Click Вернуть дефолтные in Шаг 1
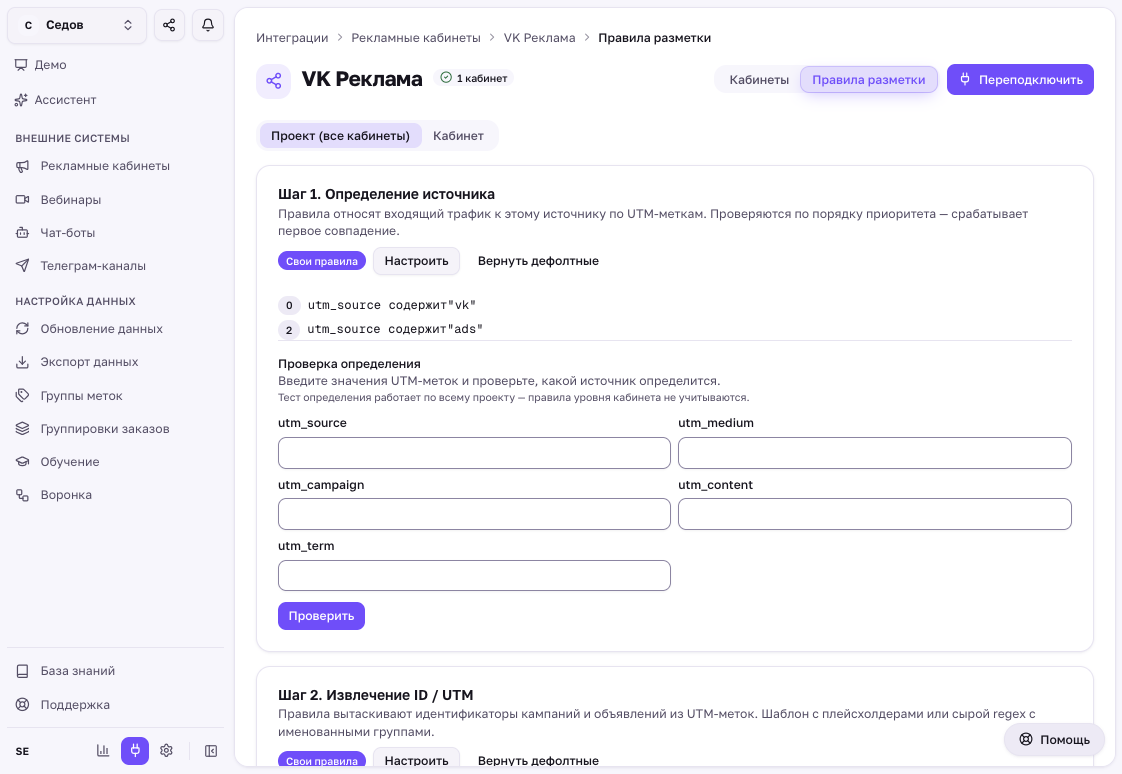 pos(538,261)
